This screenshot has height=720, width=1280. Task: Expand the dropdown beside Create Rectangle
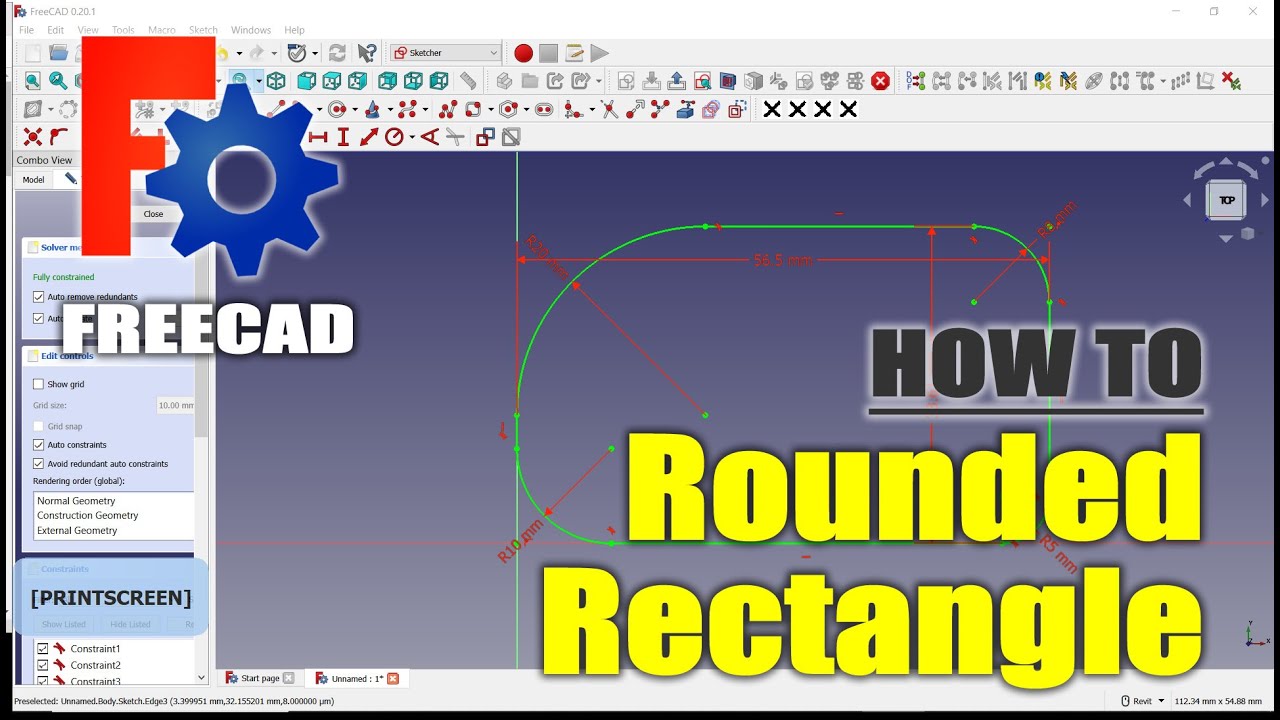pyautogui.click(x=489, y=109)
